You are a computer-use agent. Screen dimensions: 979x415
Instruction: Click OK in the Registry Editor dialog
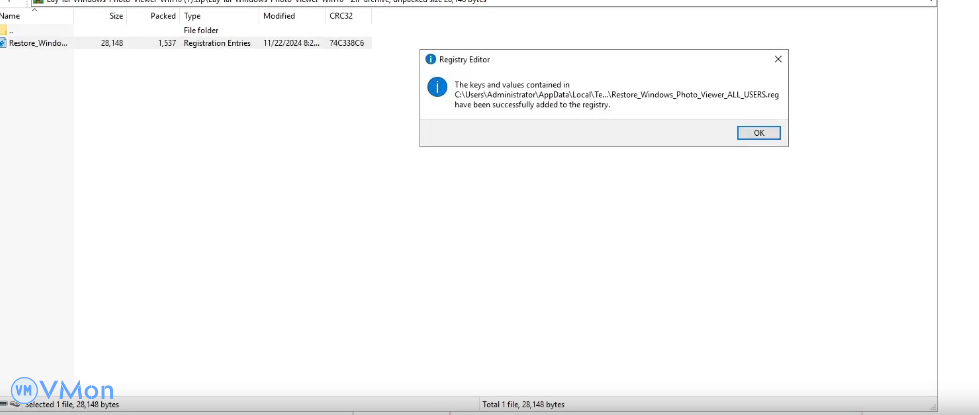[x=758, y=133]
